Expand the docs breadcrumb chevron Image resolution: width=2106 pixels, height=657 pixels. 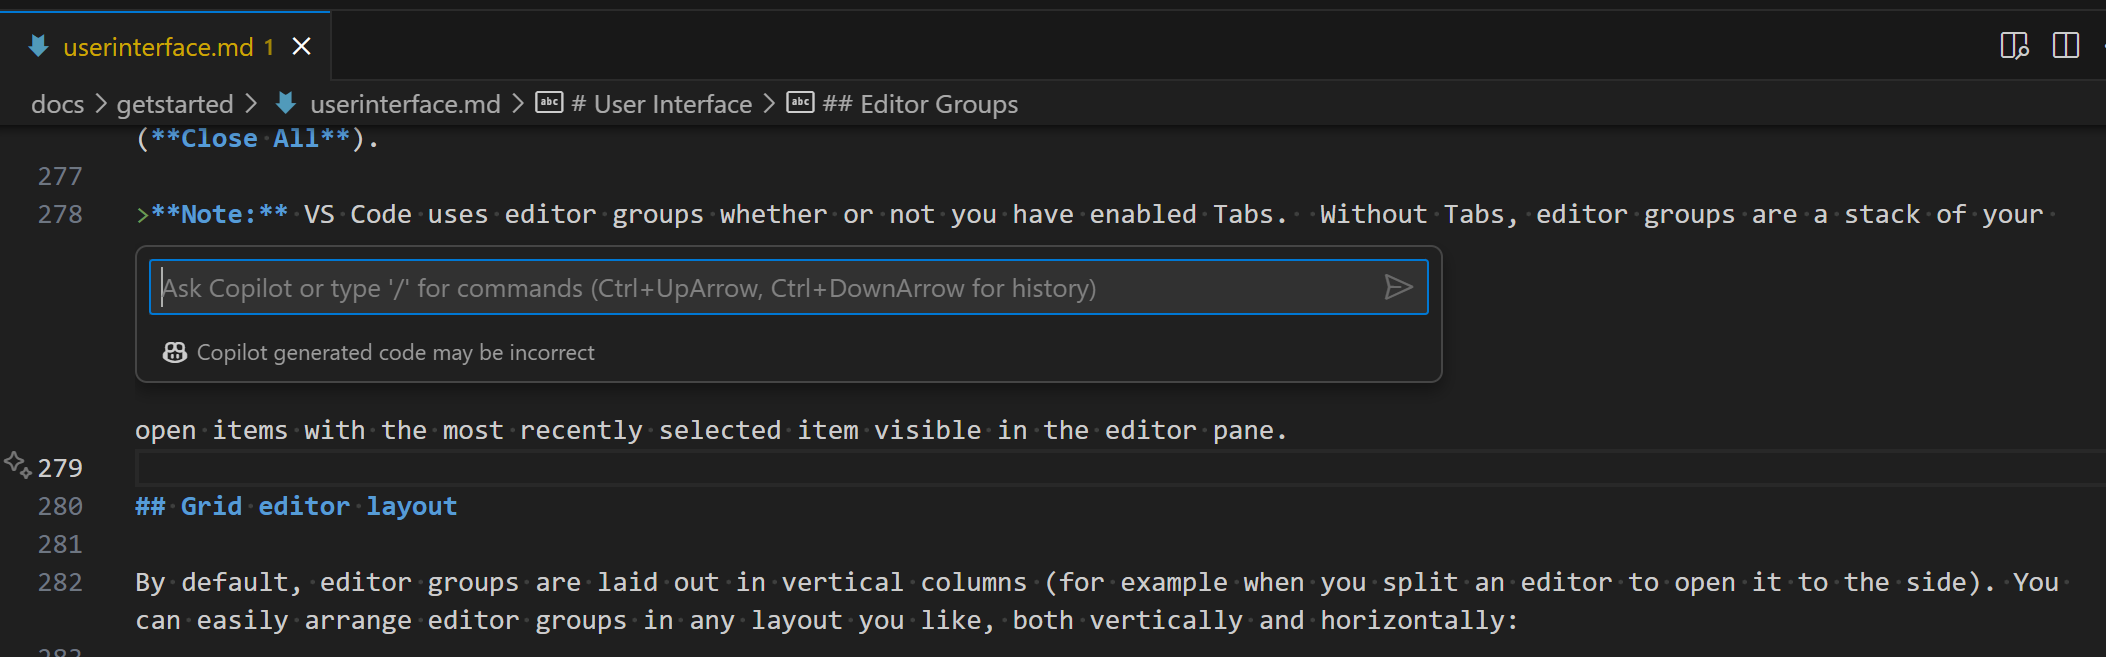coord(100,103)
